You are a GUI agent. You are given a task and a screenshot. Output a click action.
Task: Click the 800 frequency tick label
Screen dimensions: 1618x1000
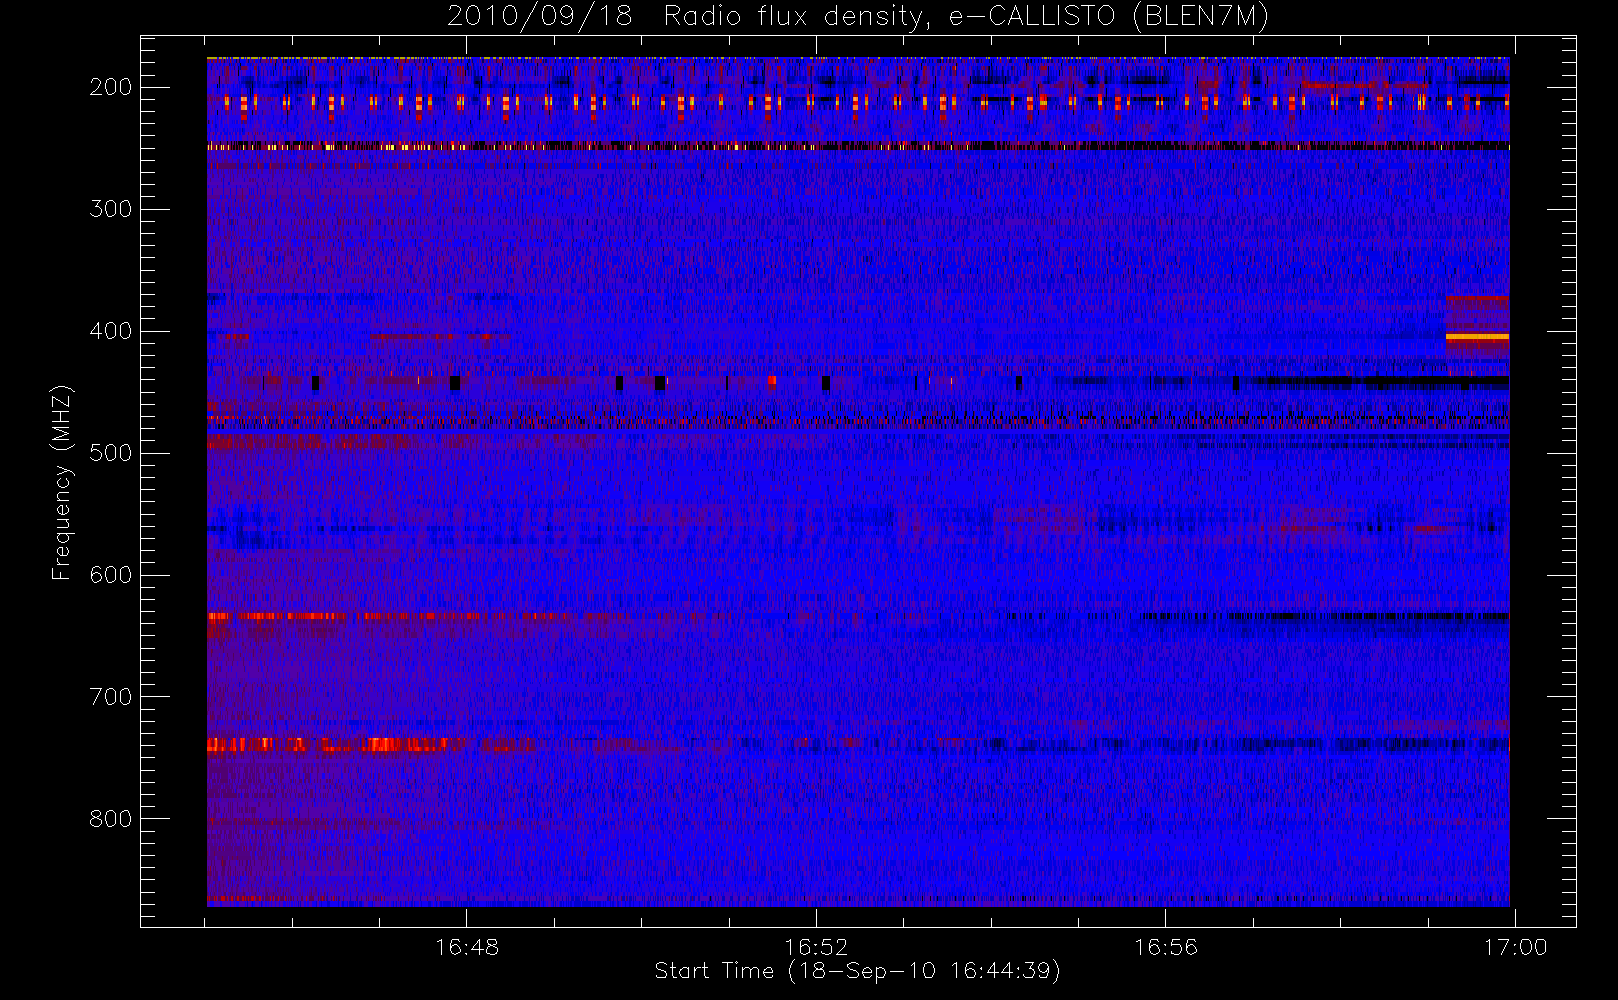pos(110,819)
